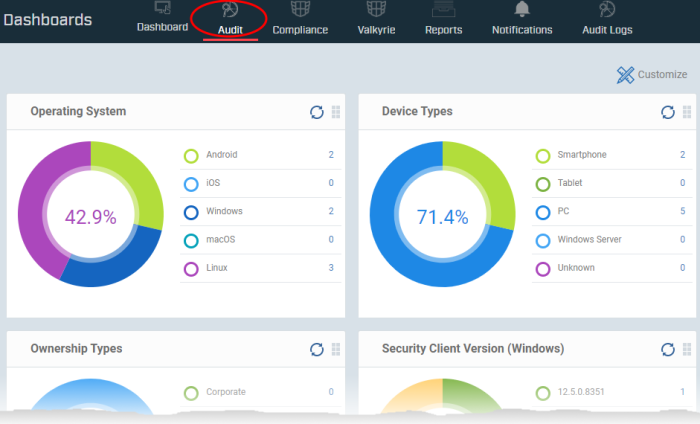Click the Smartphone count value 2
The width and height of the screenshot is (700, 424).
click(x=682, y=155)
